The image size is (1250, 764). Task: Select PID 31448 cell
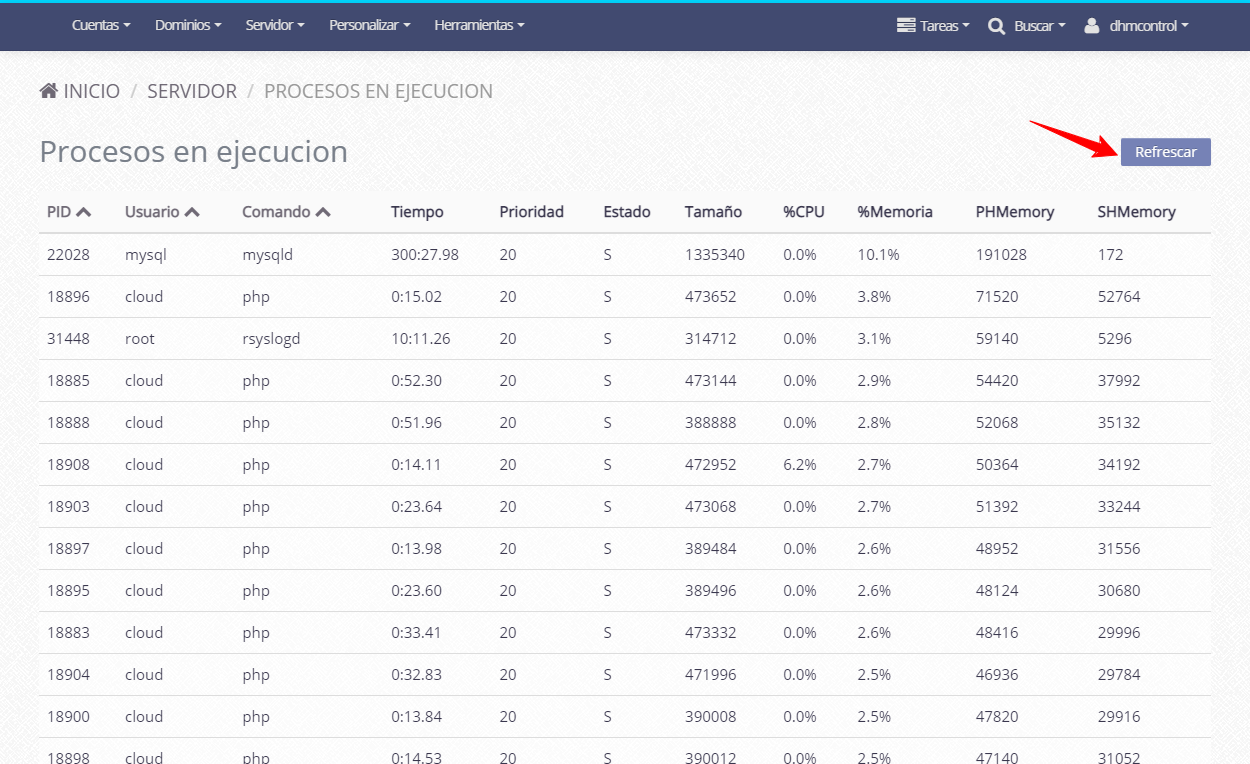click(68, 339)
